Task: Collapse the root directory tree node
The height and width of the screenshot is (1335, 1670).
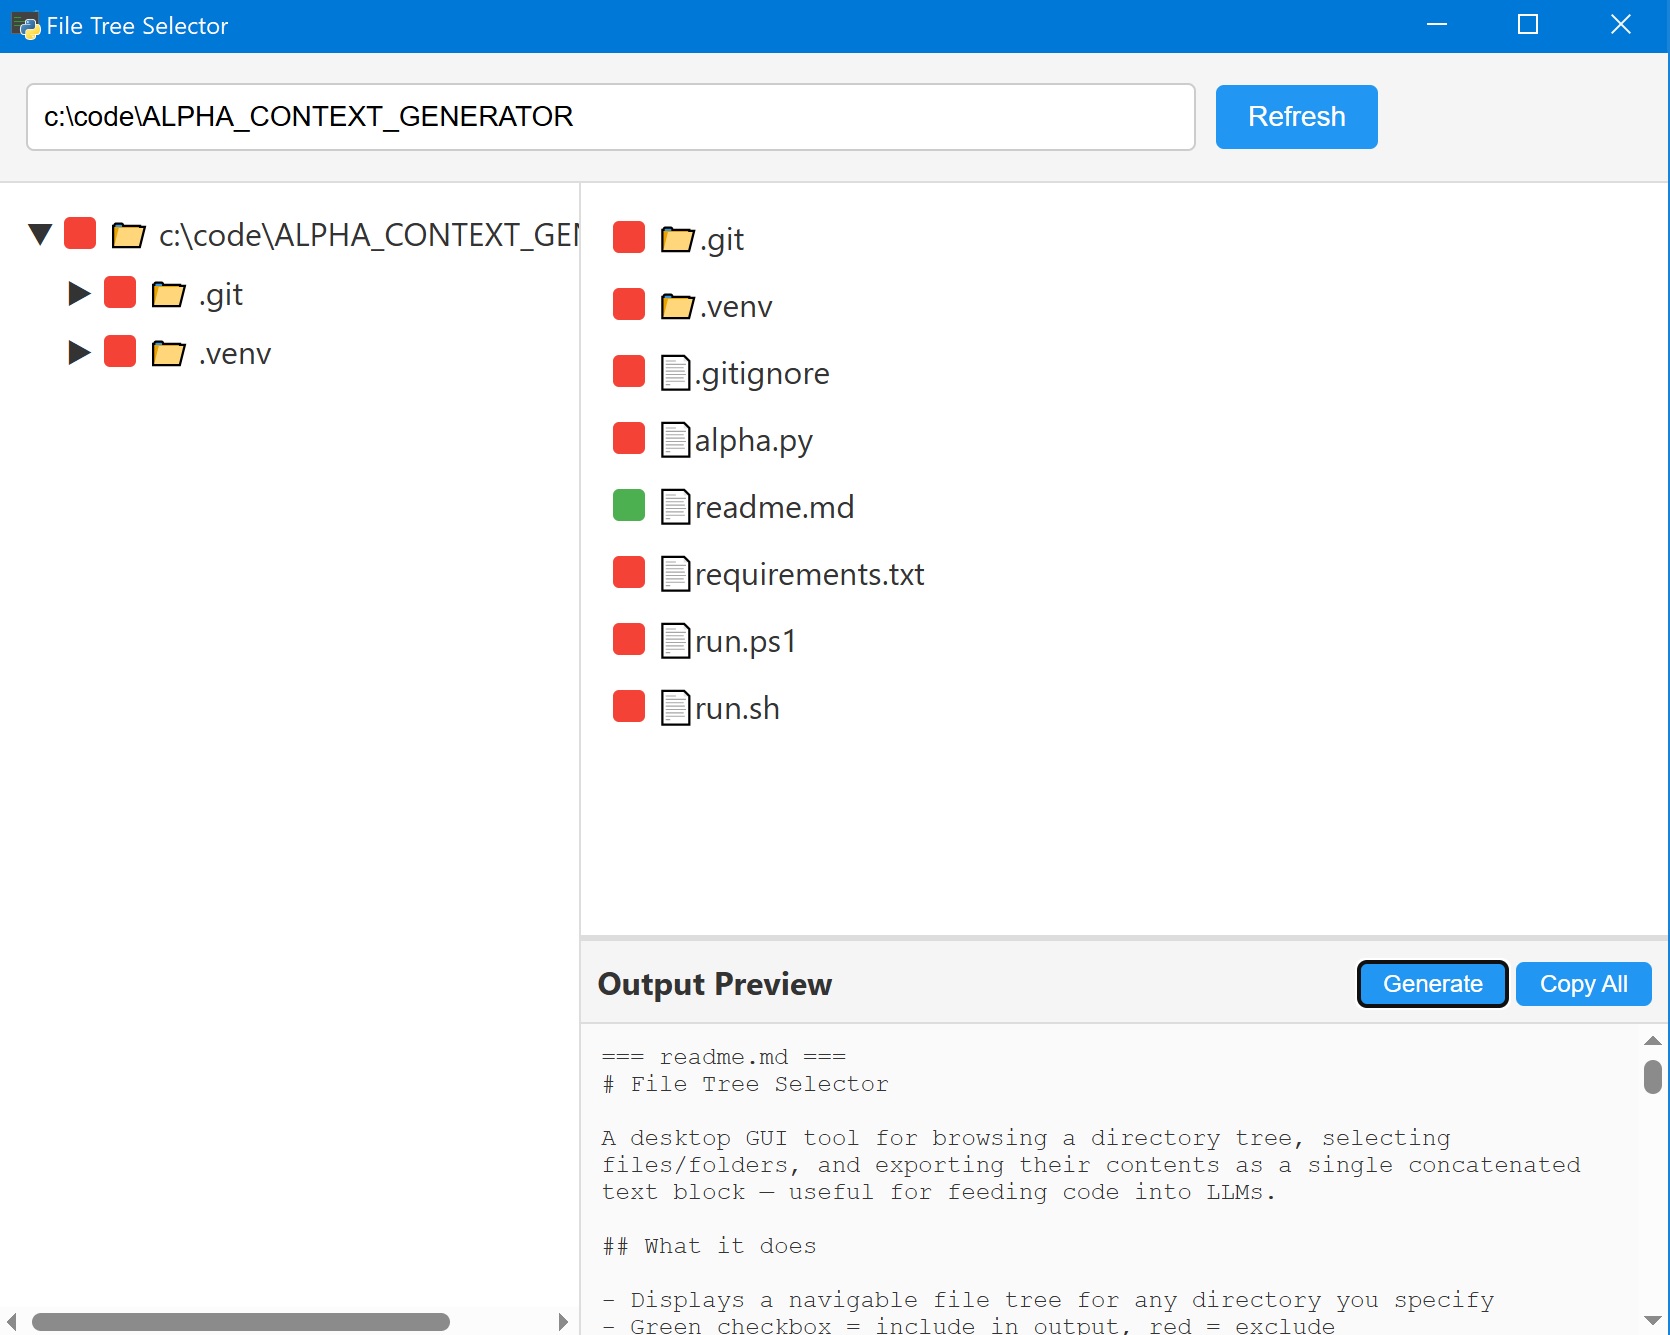Action: point(40,235)
